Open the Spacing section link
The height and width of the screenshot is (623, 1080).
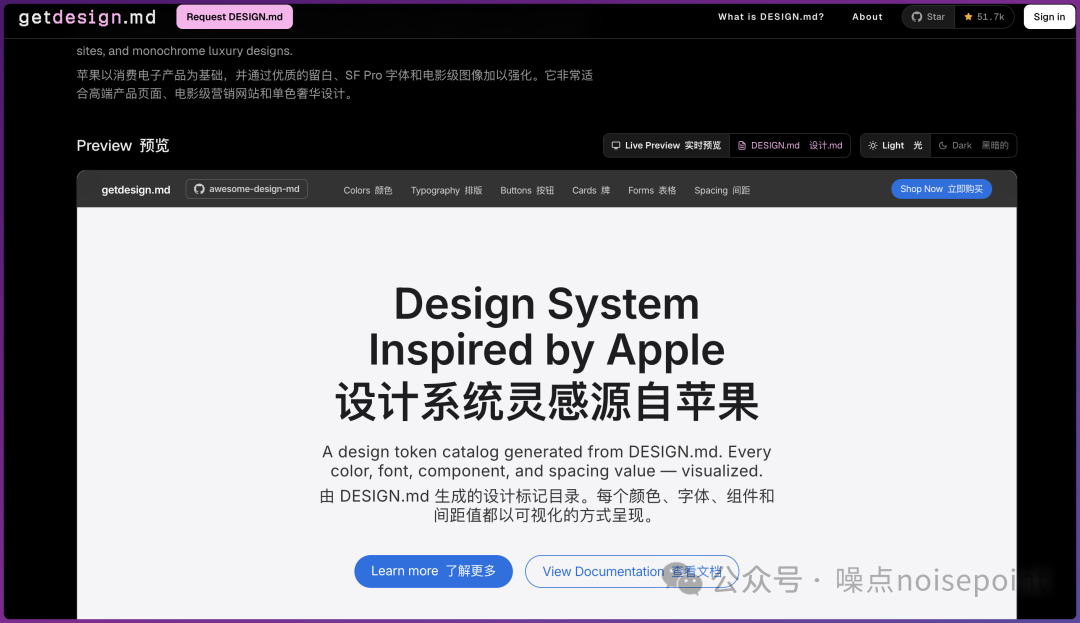coord(721,190)
